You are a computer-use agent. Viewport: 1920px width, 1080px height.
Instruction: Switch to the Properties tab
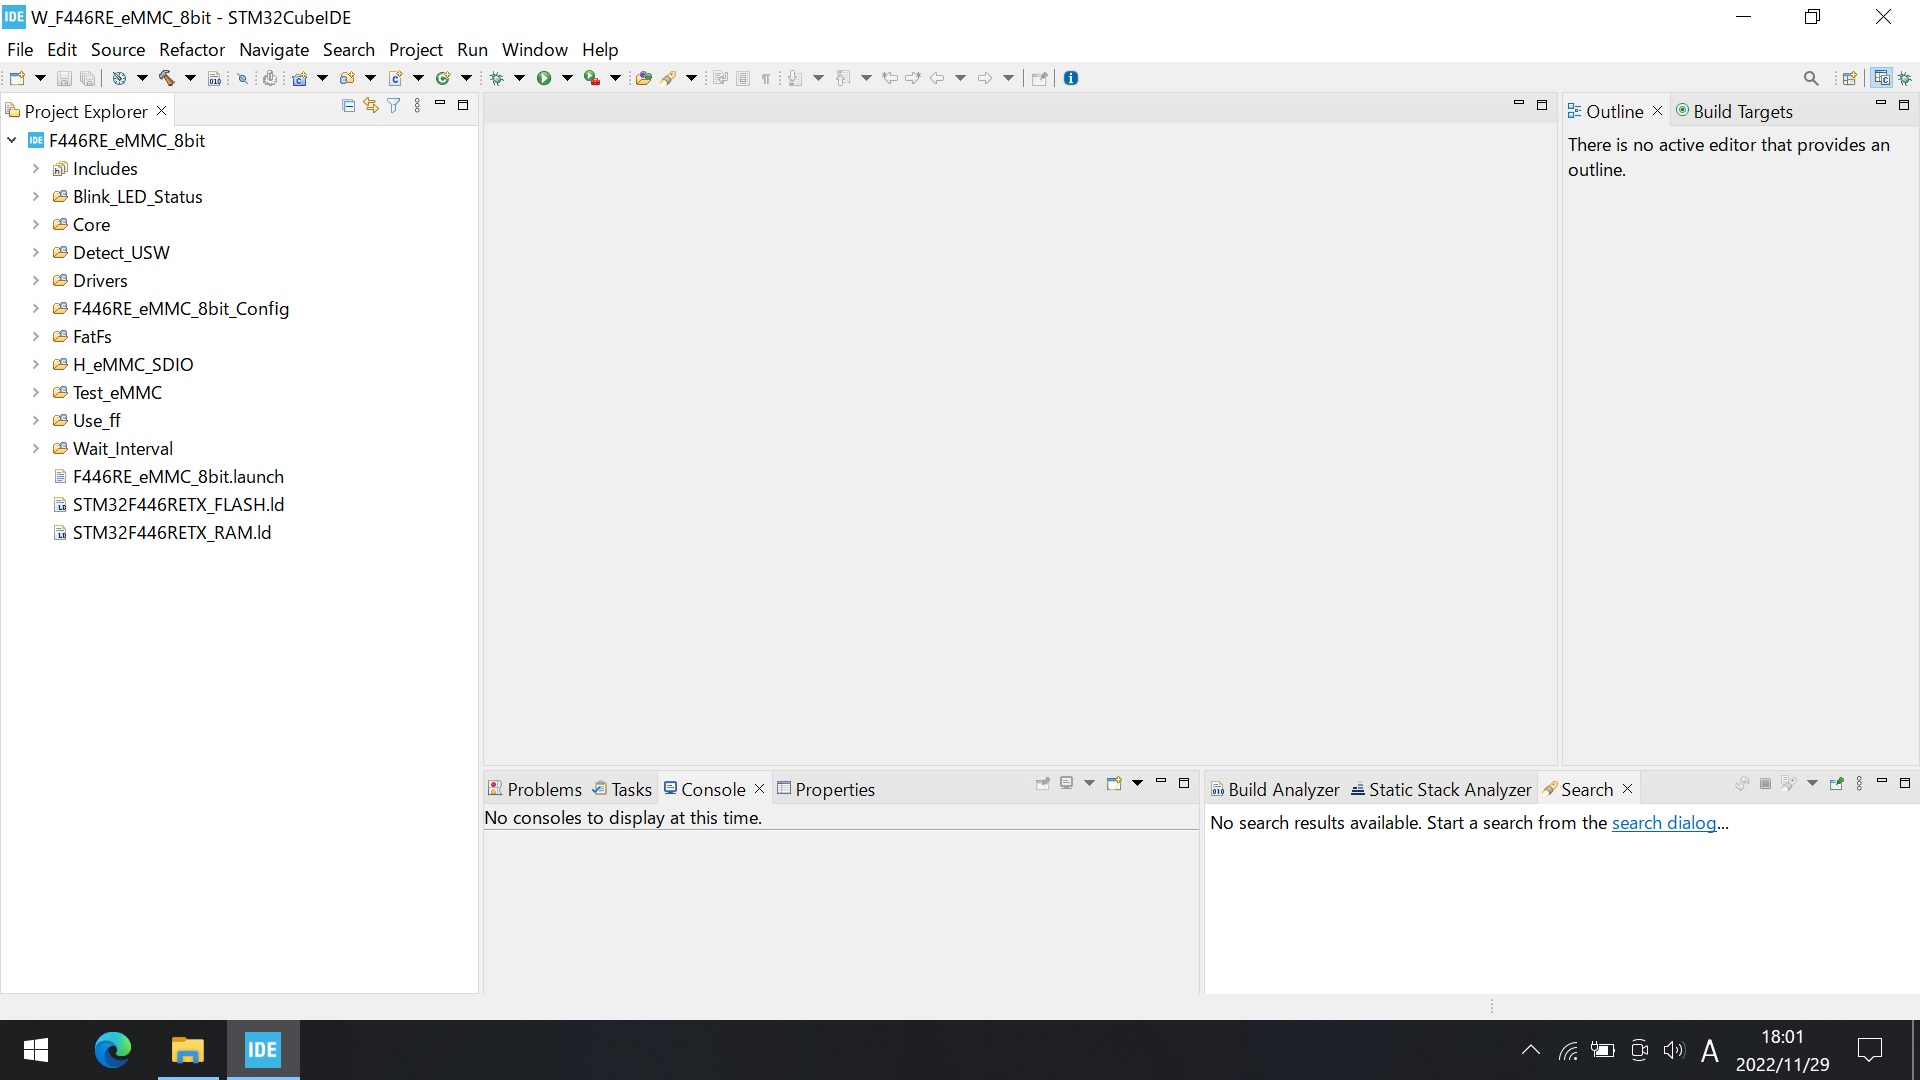click(826, 789)
